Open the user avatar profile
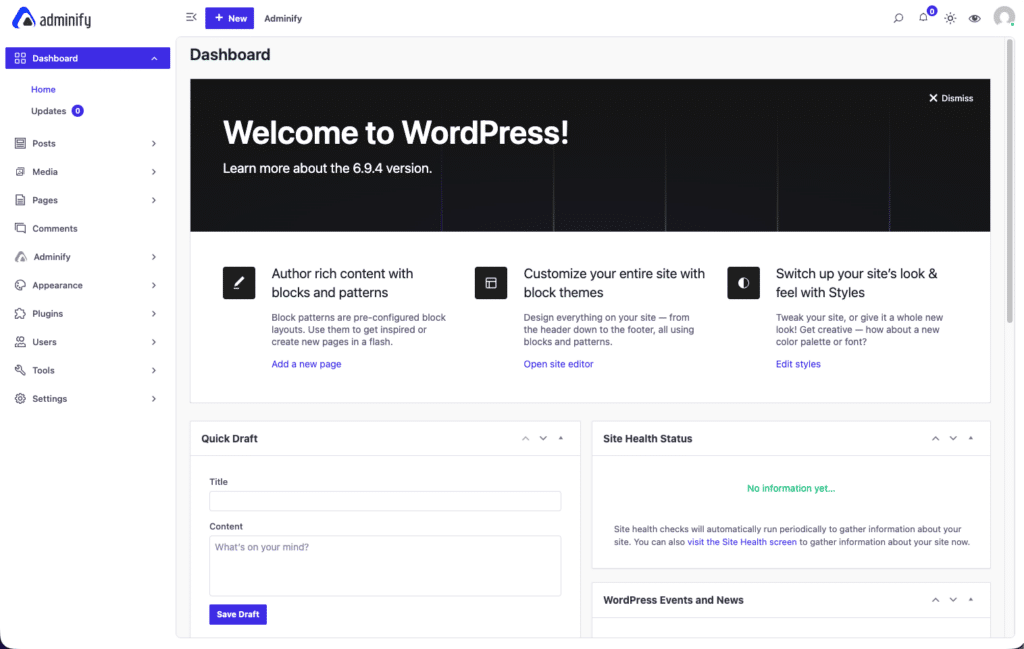This screenshot has width=1024, height=649. (x=1004, y=16)
